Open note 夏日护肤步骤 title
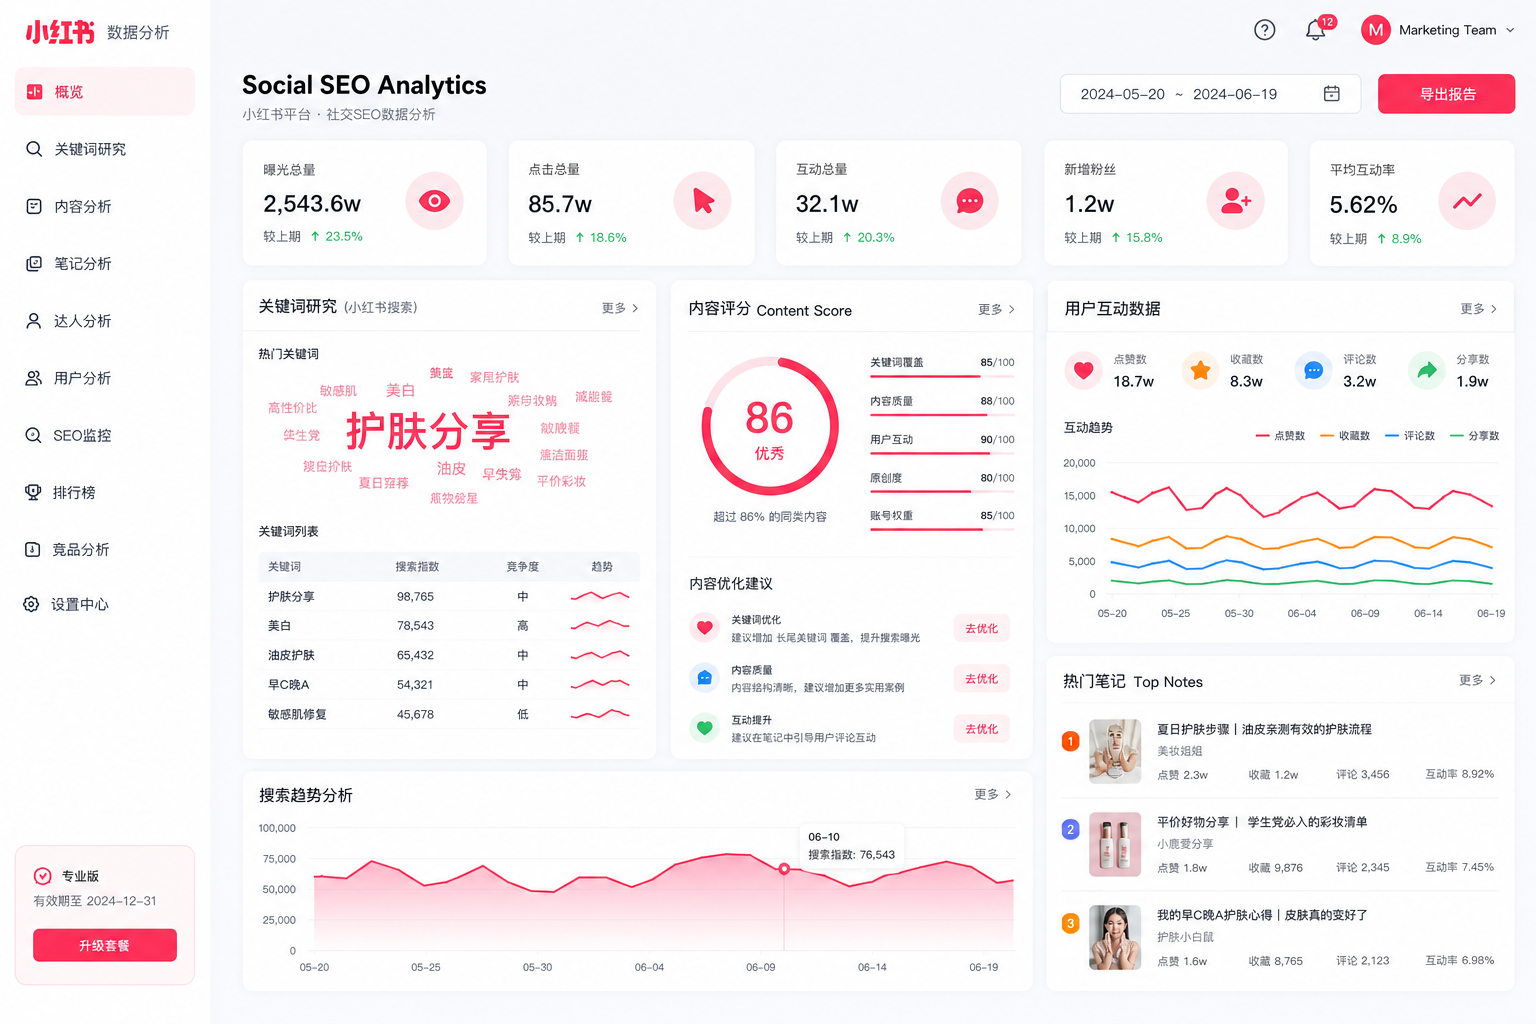The width and height of the screenshot is (1536, 1024). 1264,729
